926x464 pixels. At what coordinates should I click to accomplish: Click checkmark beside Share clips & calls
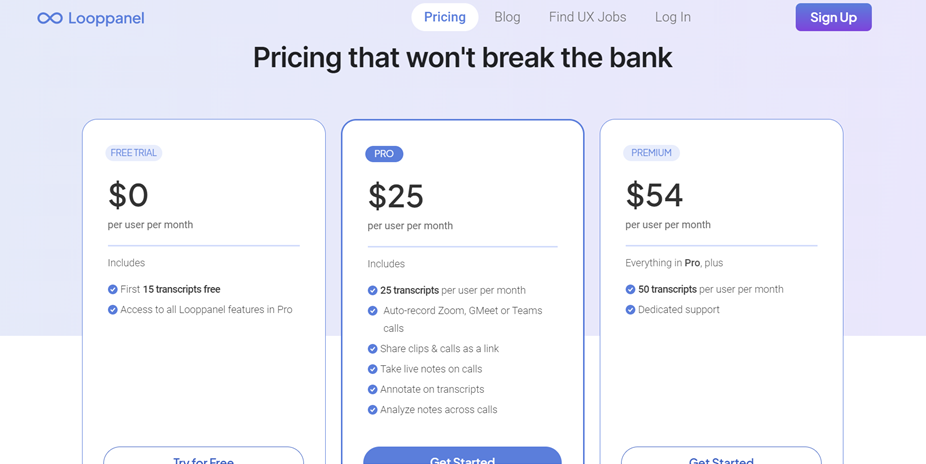(x=373, y=349)
